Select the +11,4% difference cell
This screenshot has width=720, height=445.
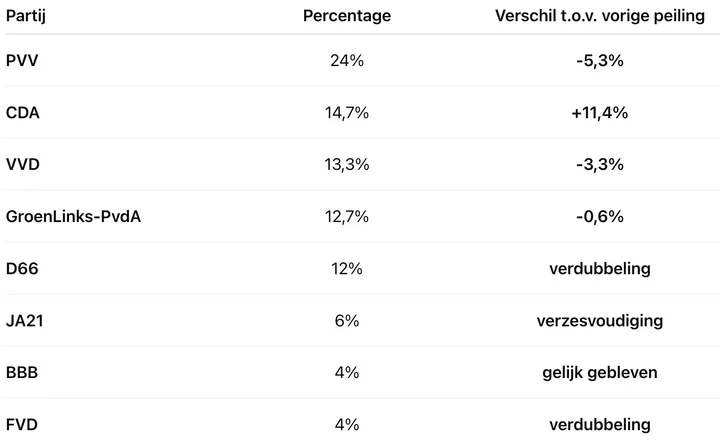[x=599, y=112]
